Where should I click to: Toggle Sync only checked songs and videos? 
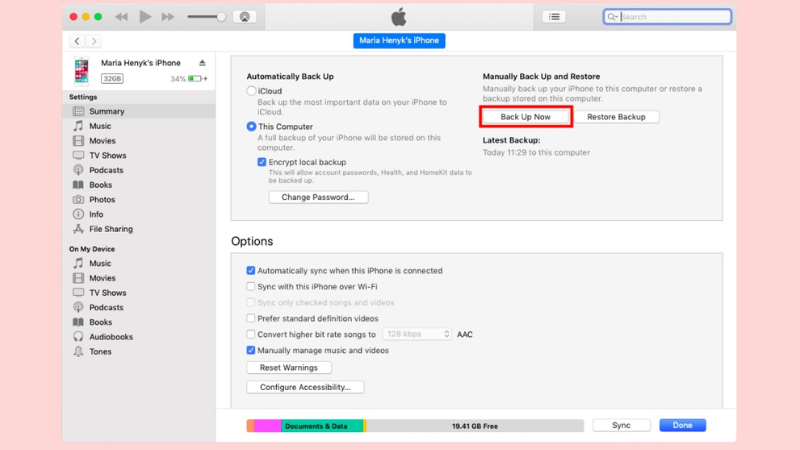(251, 303)
